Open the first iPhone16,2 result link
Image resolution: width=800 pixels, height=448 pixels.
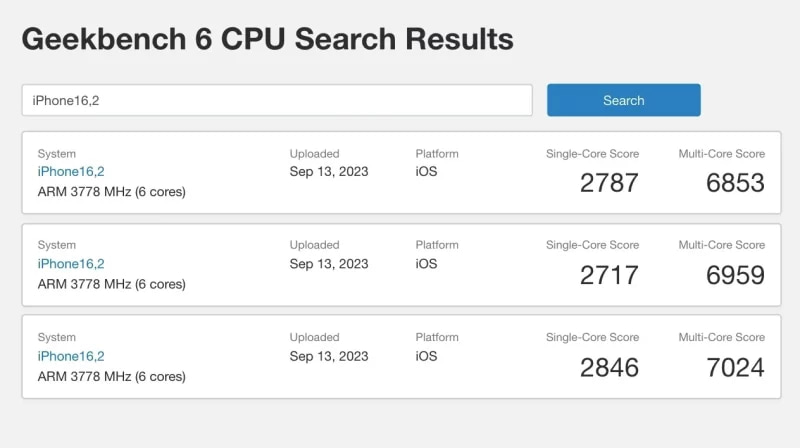[x=71, y=172]
